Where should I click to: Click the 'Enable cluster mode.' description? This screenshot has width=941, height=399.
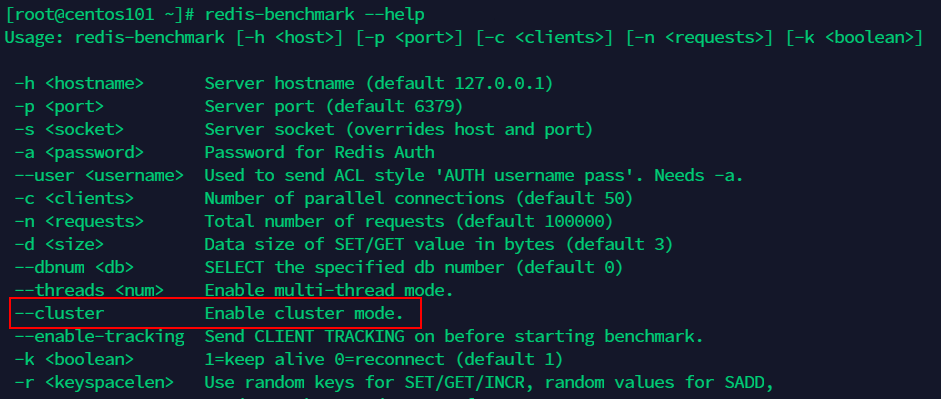click(304, 313)
